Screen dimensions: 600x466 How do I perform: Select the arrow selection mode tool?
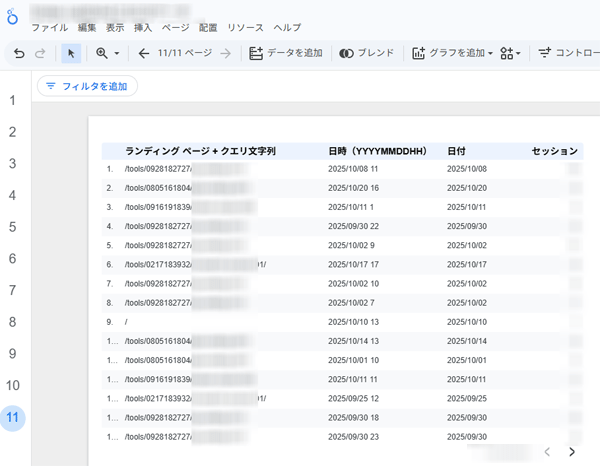point(71,54)
